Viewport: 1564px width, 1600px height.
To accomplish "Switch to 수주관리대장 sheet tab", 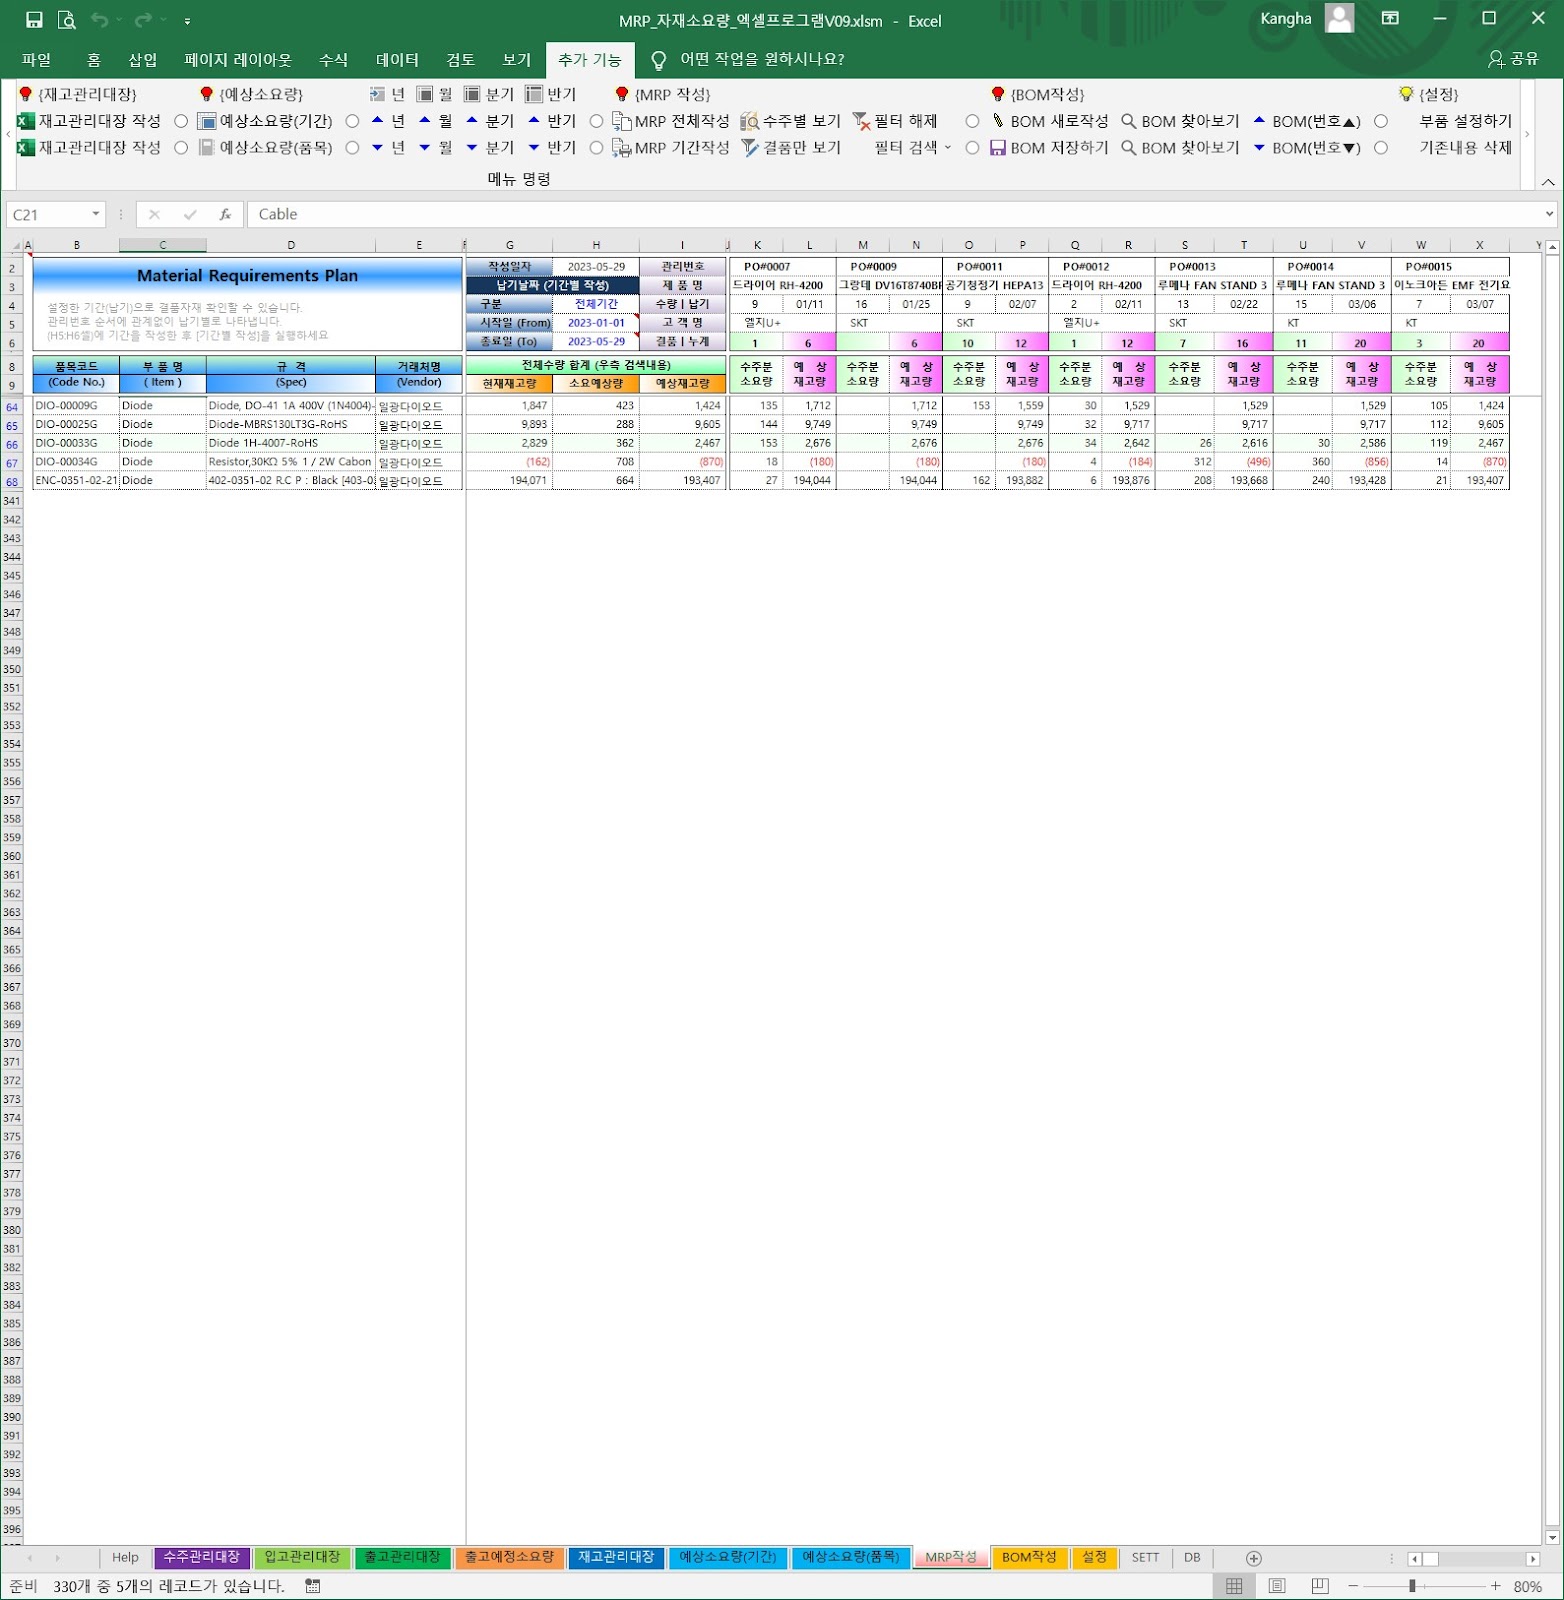I will (202, 1558).
